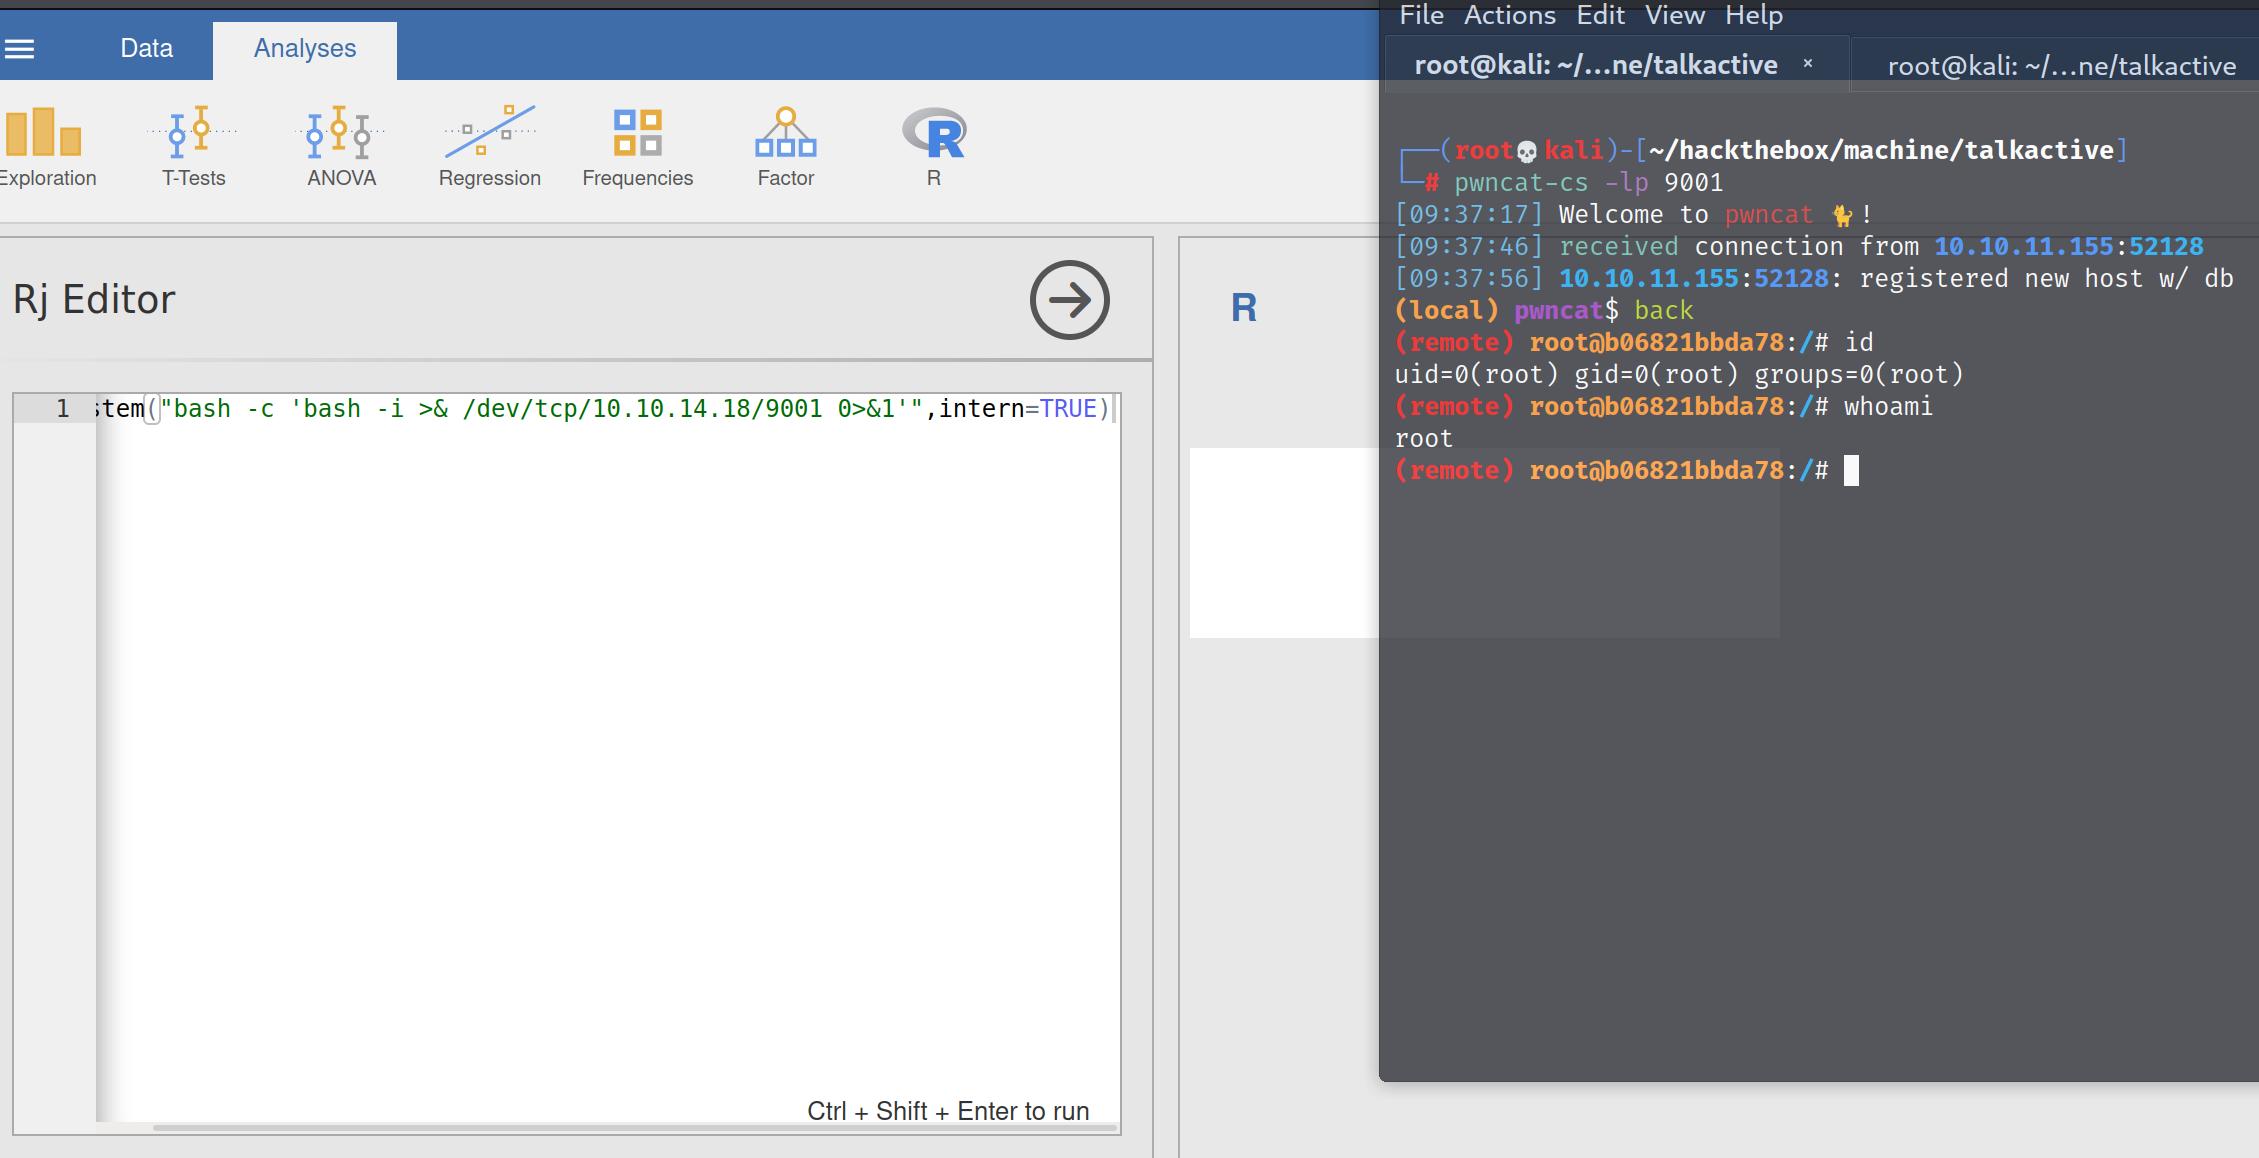This screenshot has height=1158, width=2259.
Task: Open the T-Tests analyses menu
Action: tap(193, 147)
